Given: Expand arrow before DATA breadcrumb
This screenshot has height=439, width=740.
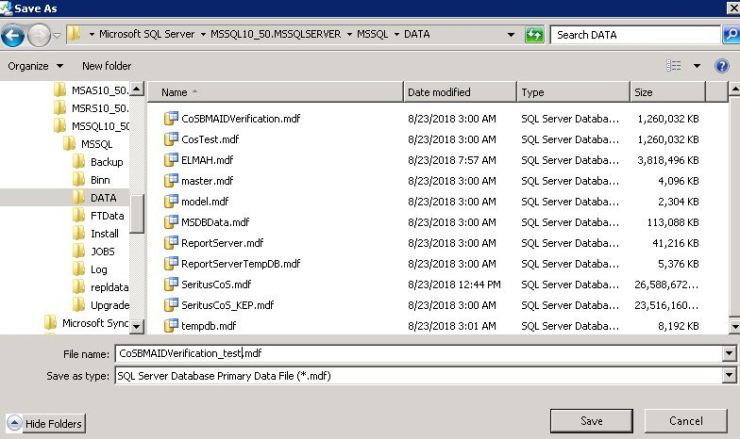Looking at the screenshot, I should pyautogui.click(x=396, y=34).
